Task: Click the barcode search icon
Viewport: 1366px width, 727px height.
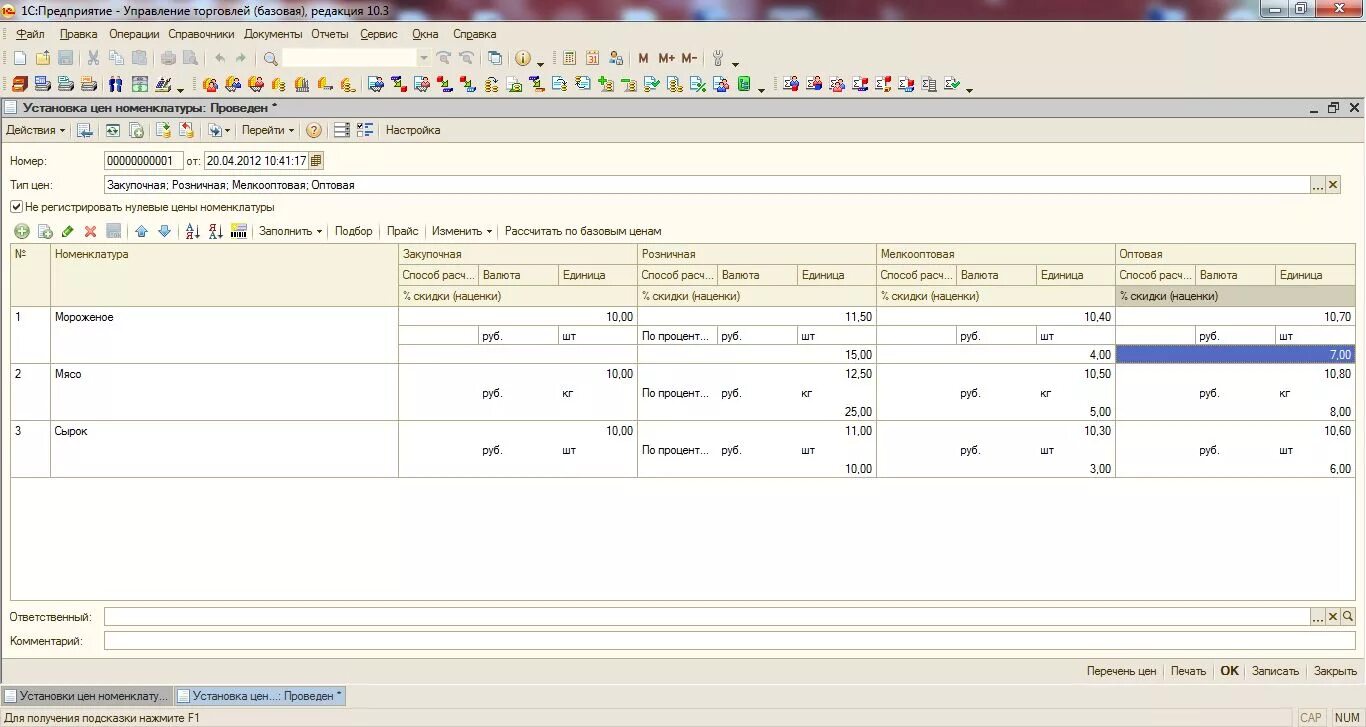Action: (239, 231)
